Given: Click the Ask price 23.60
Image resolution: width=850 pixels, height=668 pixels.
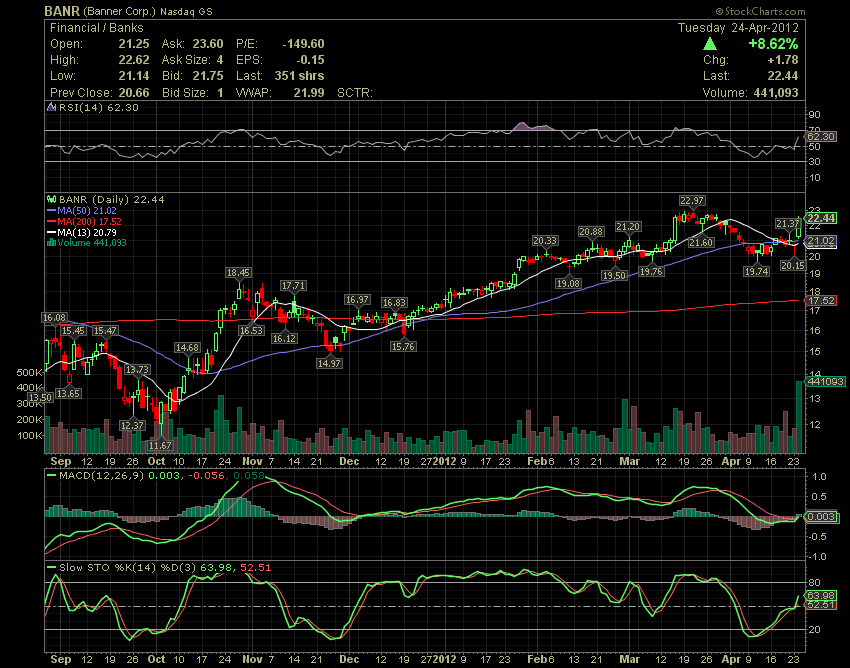Looking at the screenshot, I should tap(208, 44).
